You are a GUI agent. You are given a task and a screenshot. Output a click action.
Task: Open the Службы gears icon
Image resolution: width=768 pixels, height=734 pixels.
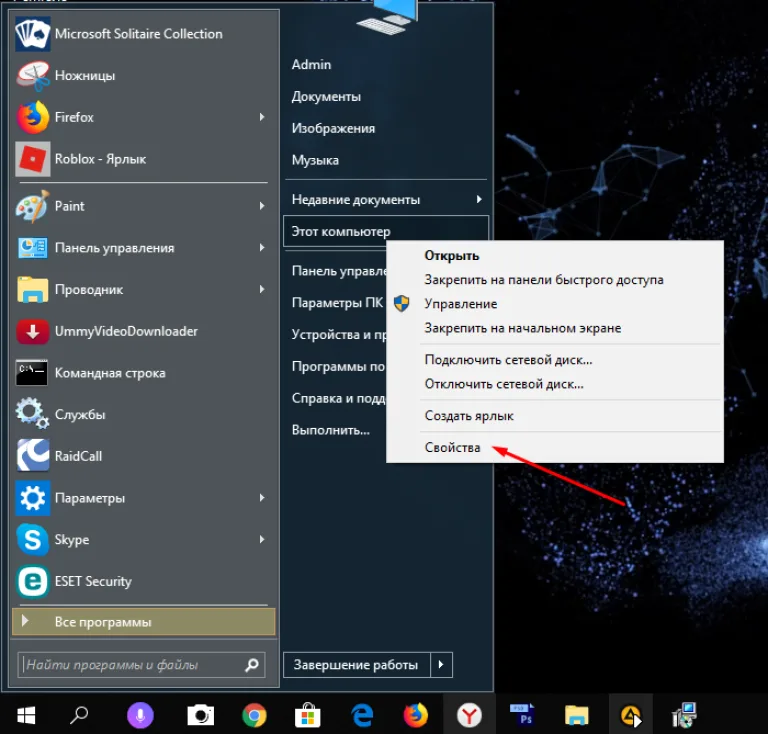click(32, 414)
